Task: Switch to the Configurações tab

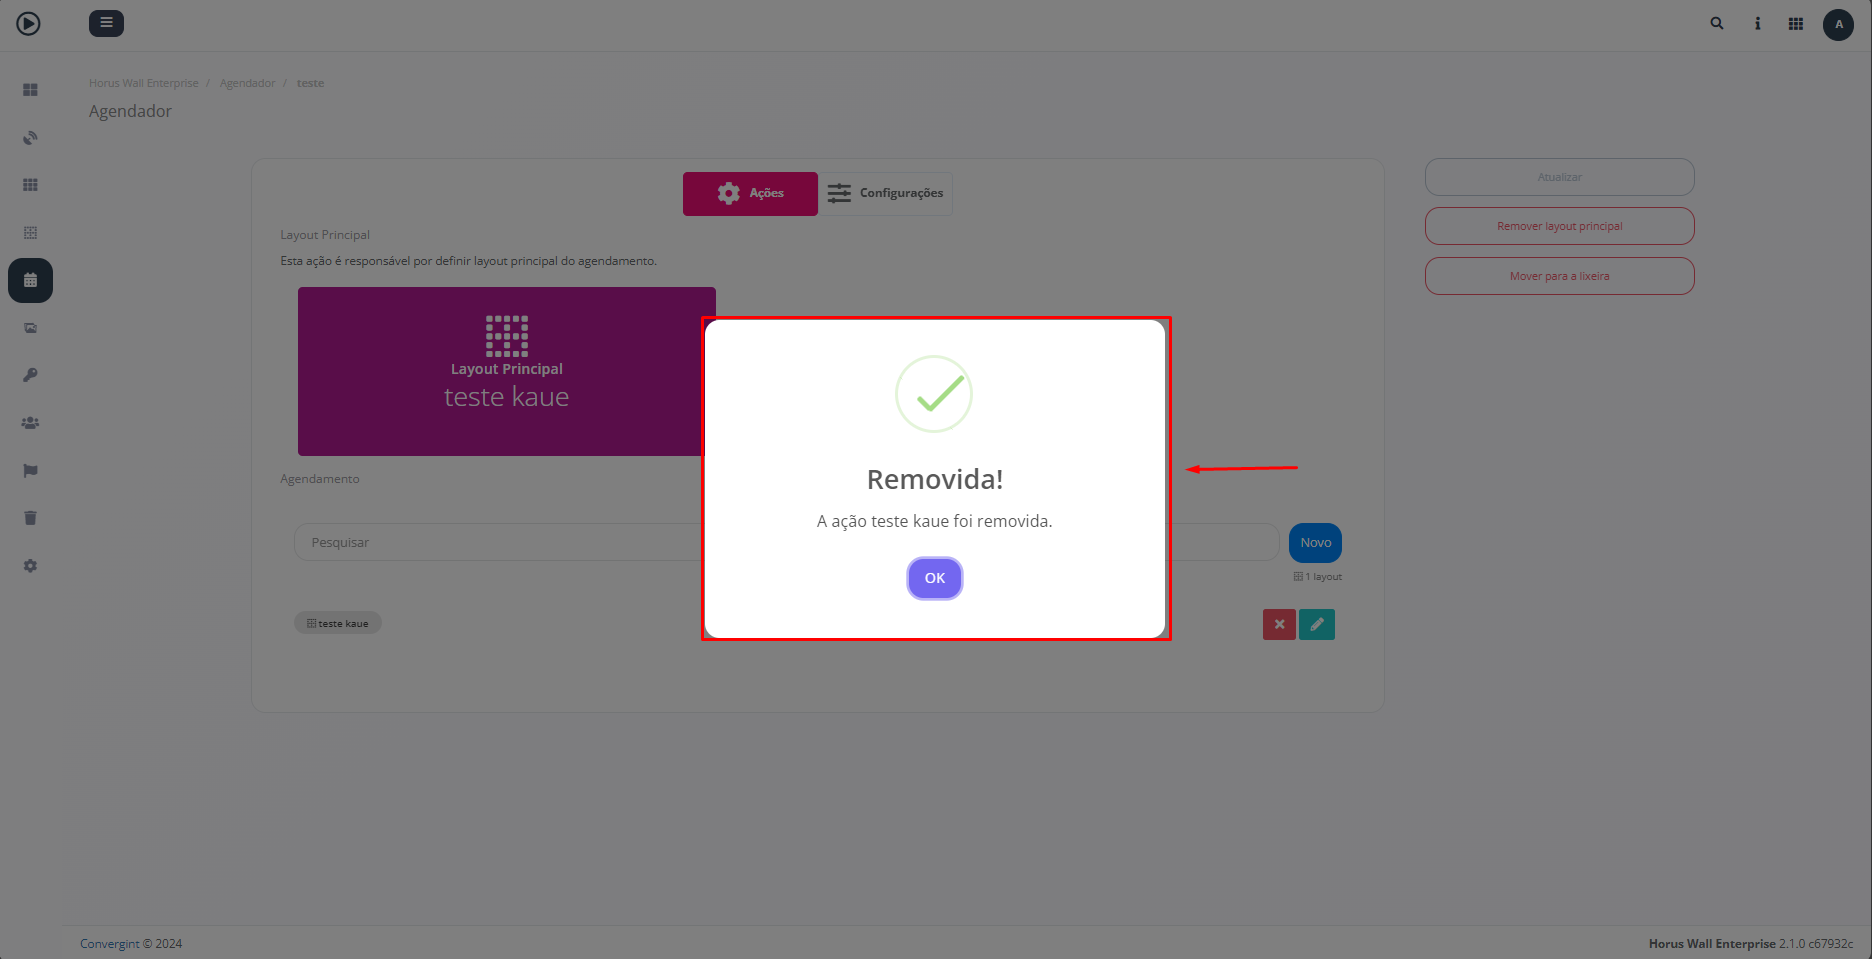Action: click(x=885, y=193)
